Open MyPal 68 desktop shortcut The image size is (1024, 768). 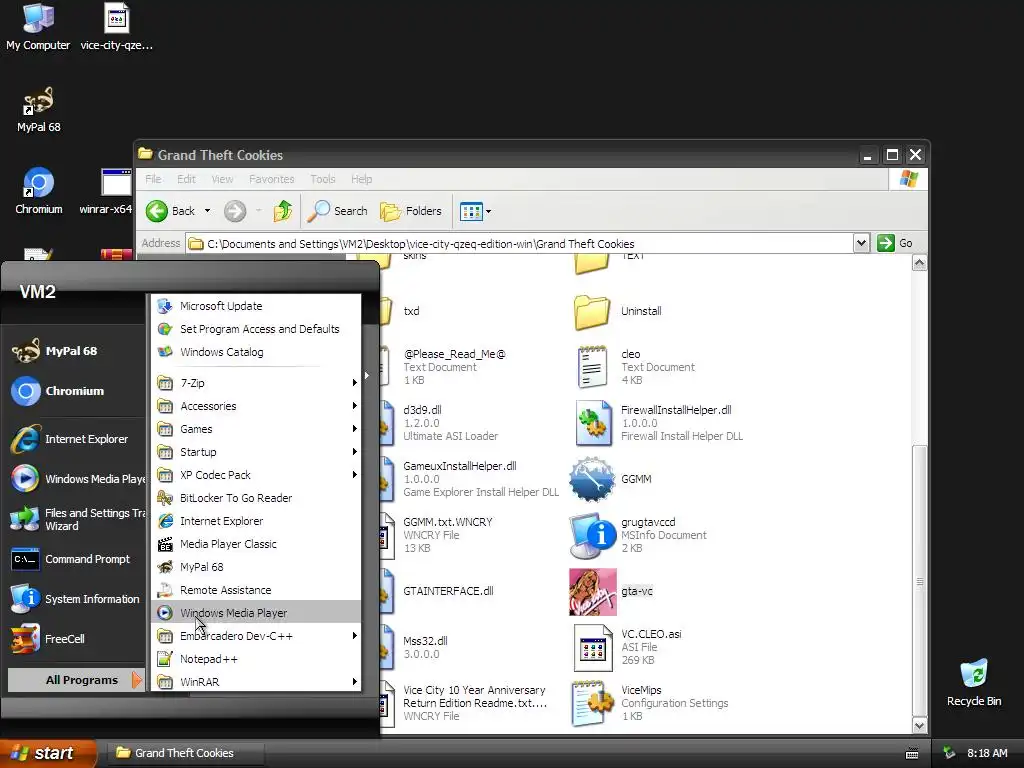point(38,110)
